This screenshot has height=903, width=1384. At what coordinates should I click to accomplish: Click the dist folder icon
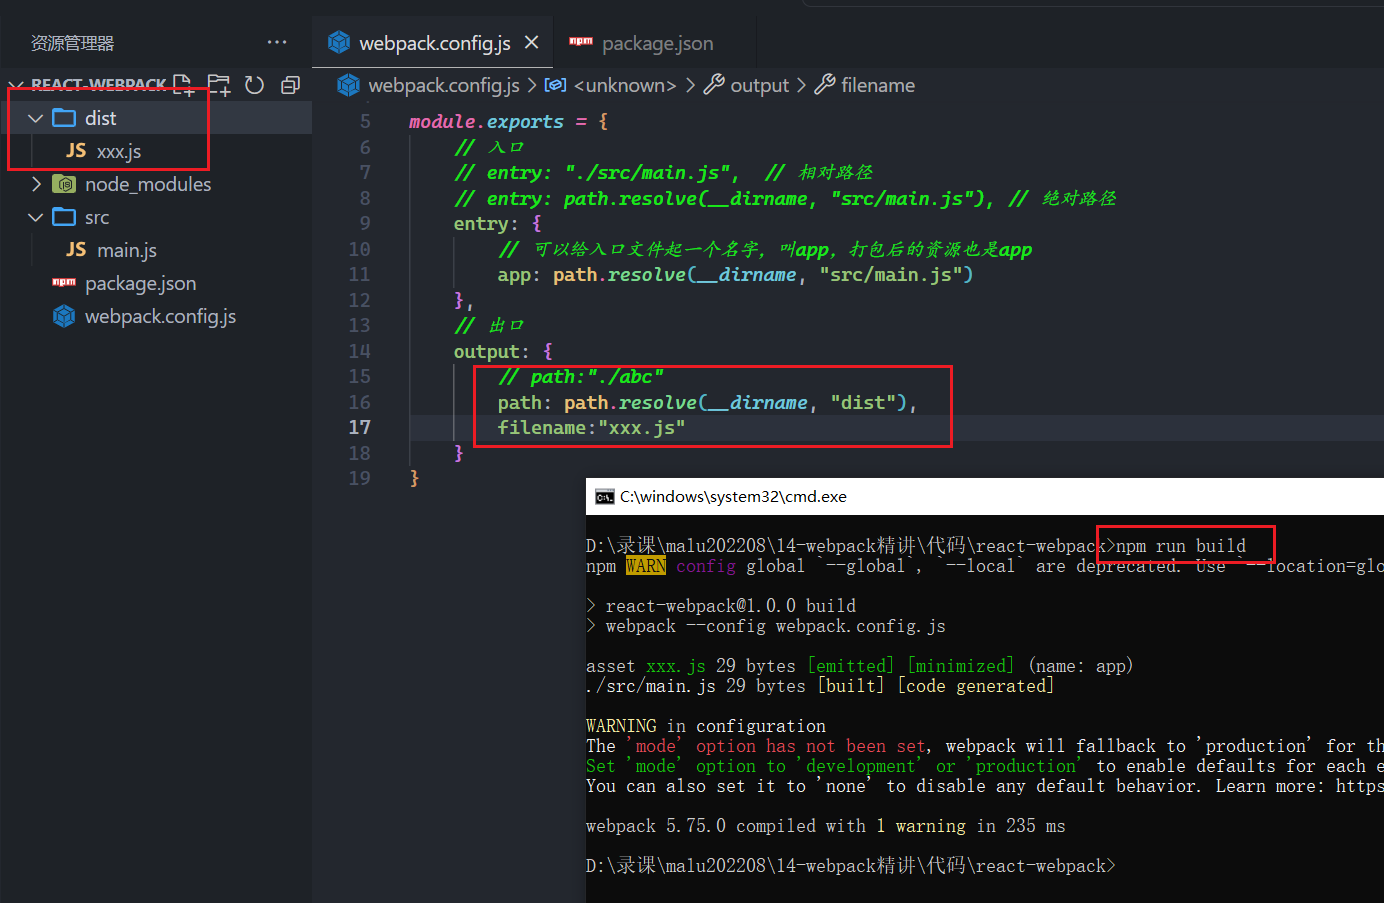pos(64,118)
